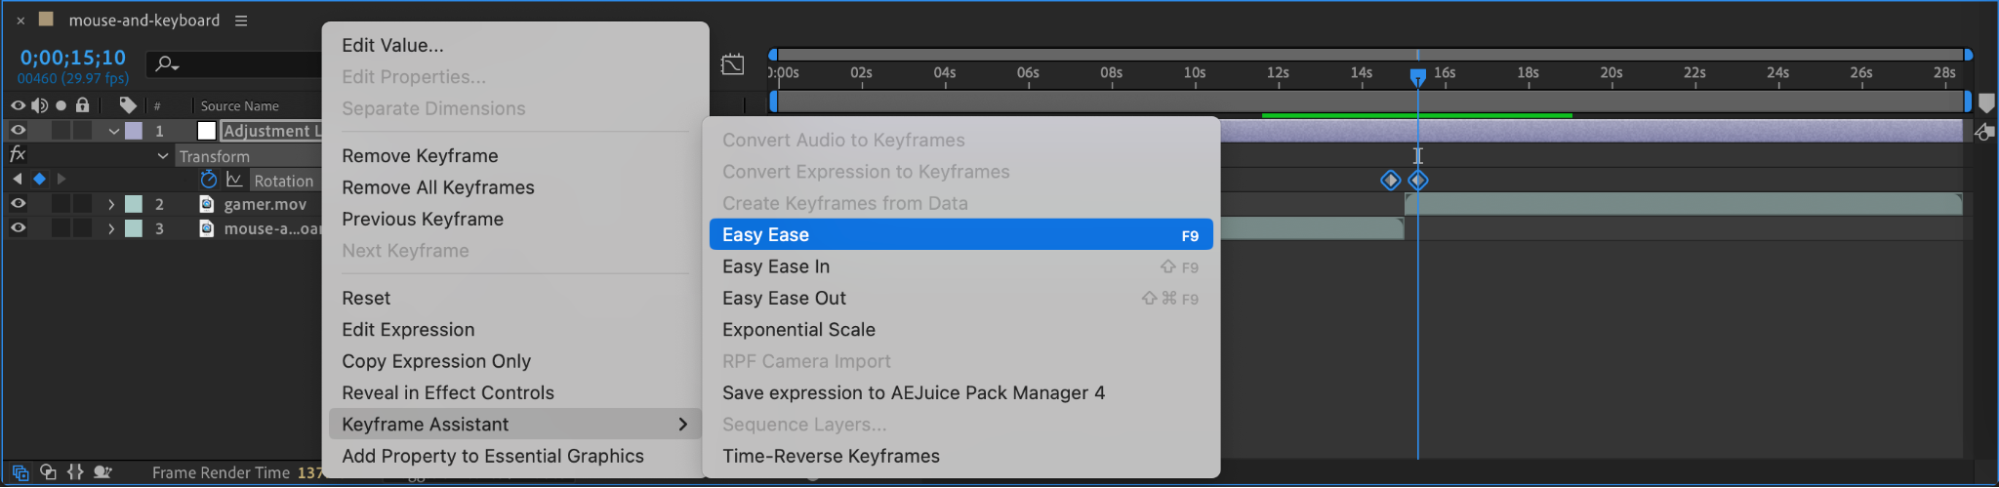Image resolution: width=1999 pixels, height=488 pixels.
Task: Click the composition mini-flowchart icon
Action: click(733, 64)
